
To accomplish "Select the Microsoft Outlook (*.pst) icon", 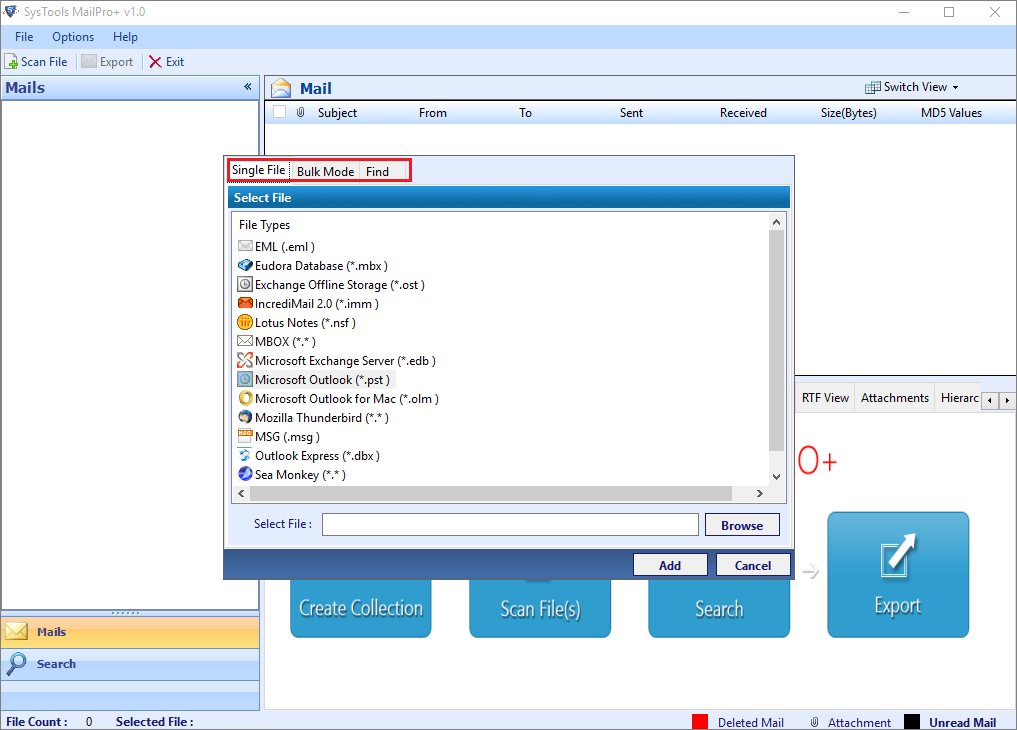I will 245,379.
